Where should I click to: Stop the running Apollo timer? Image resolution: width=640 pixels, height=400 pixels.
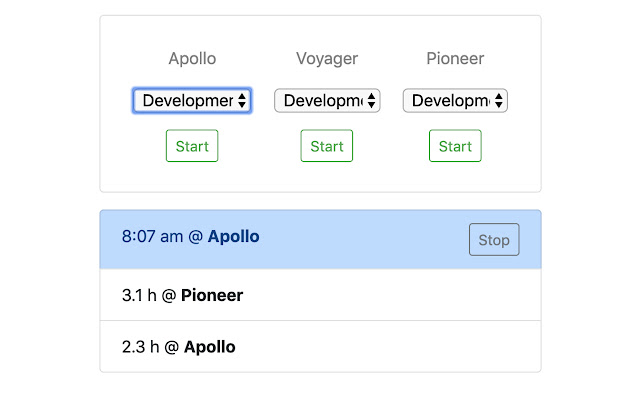coord(494,240)
